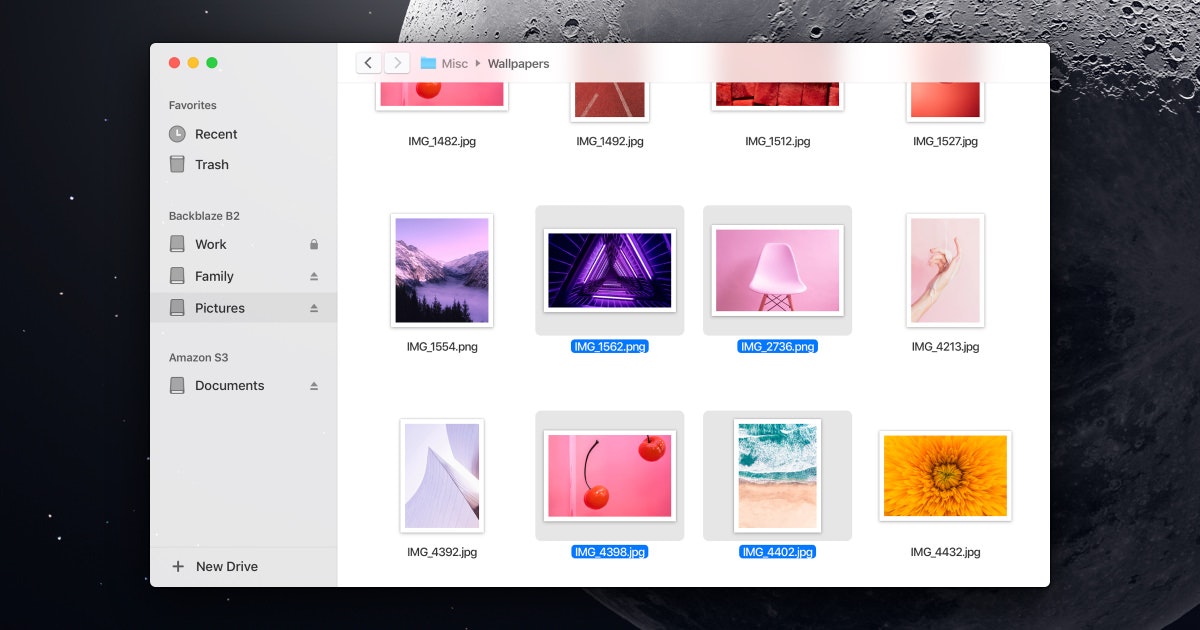
Task: Click the IMG_1482.jpg thumbnail at top
Action: pyautogui.click(x=442, y=96)
